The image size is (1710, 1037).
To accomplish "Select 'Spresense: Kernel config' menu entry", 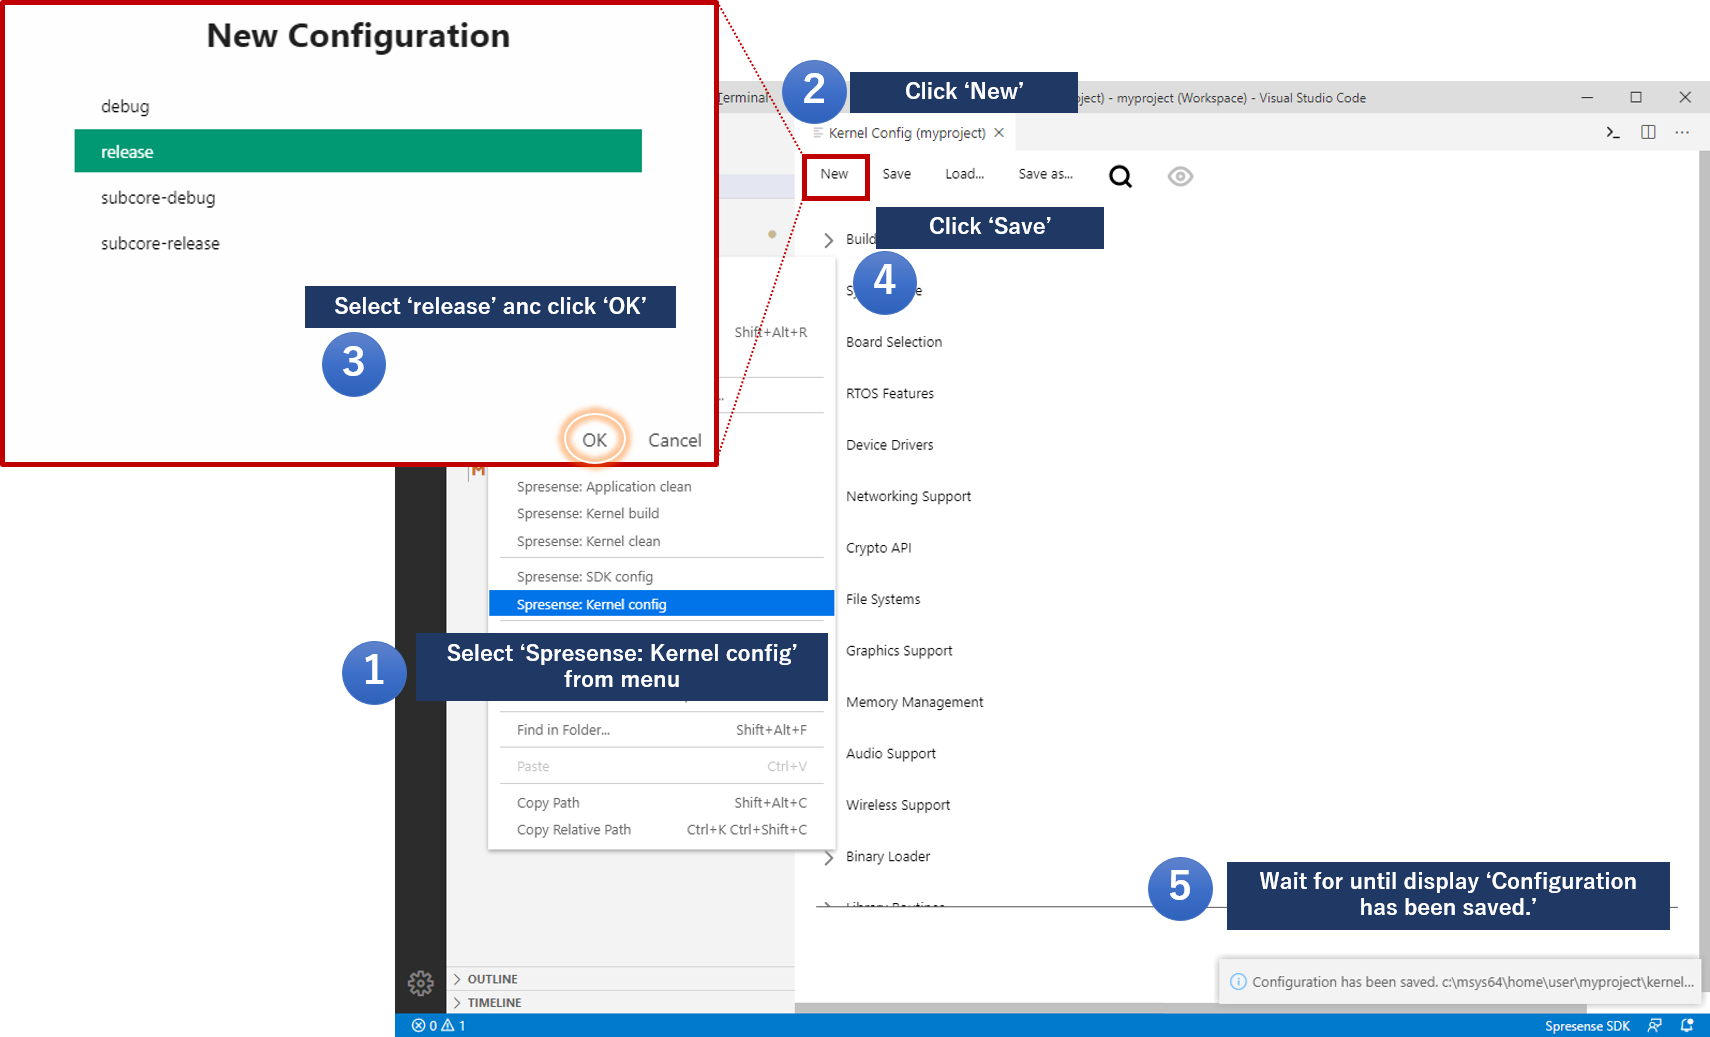I will tap(591, 604).
